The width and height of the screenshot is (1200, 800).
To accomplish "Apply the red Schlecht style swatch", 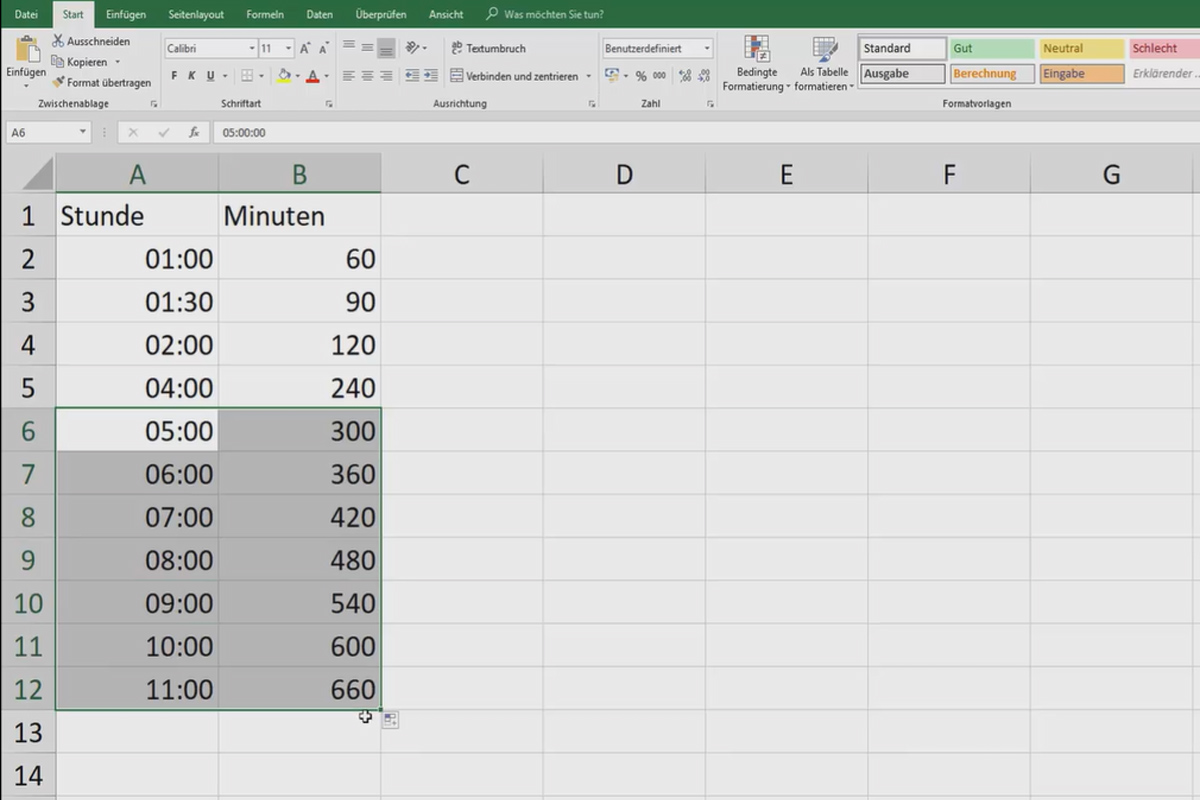I will (x=1164, y=48).
